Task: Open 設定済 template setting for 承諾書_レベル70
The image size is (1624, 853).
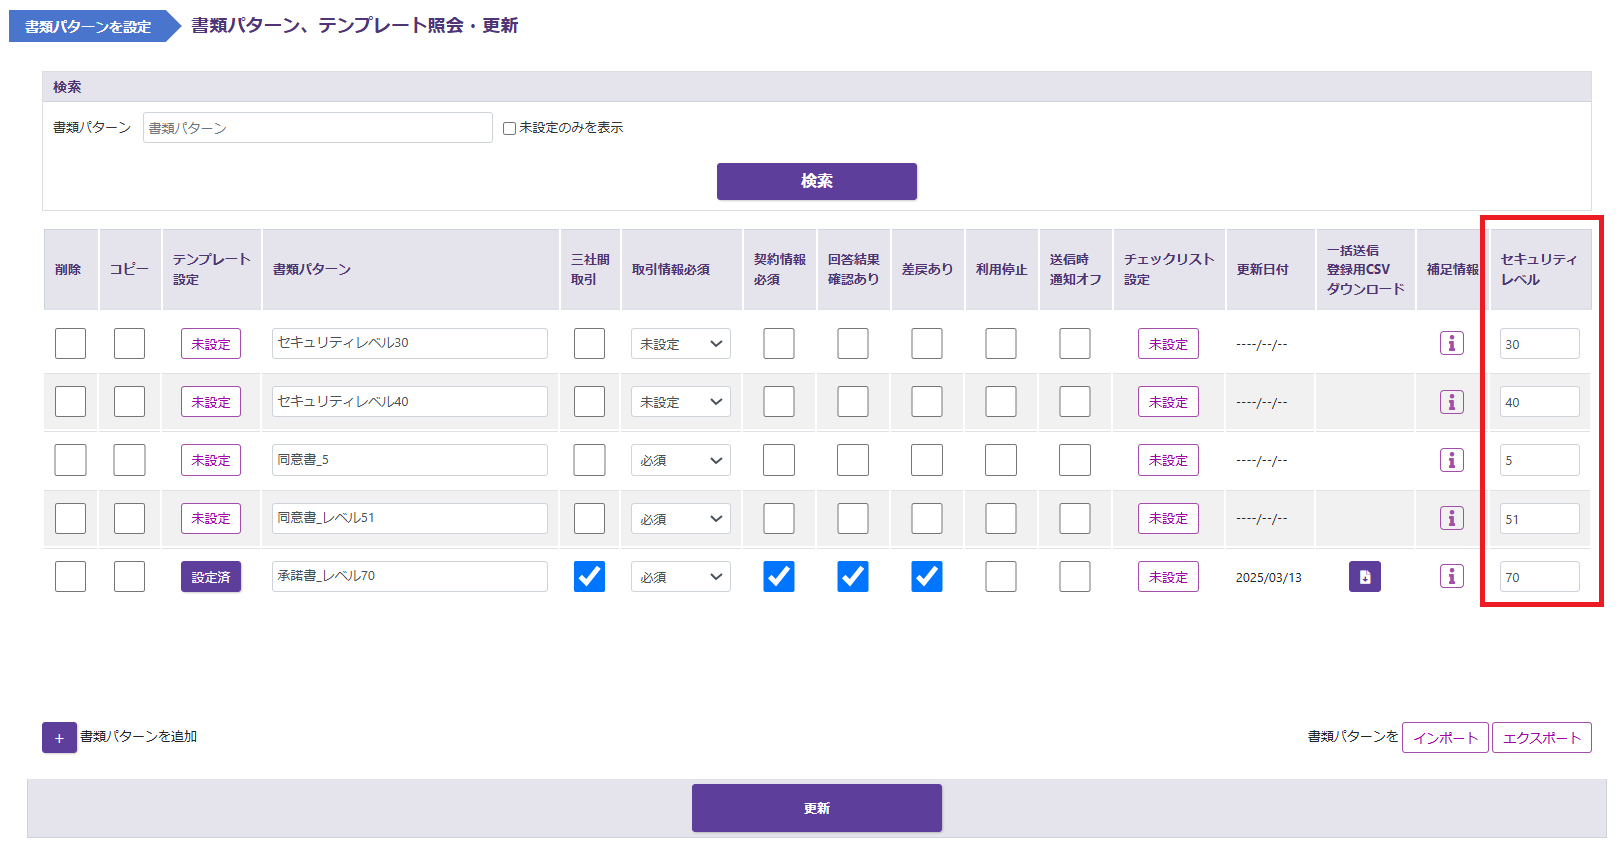Action: tap(210, 577)
